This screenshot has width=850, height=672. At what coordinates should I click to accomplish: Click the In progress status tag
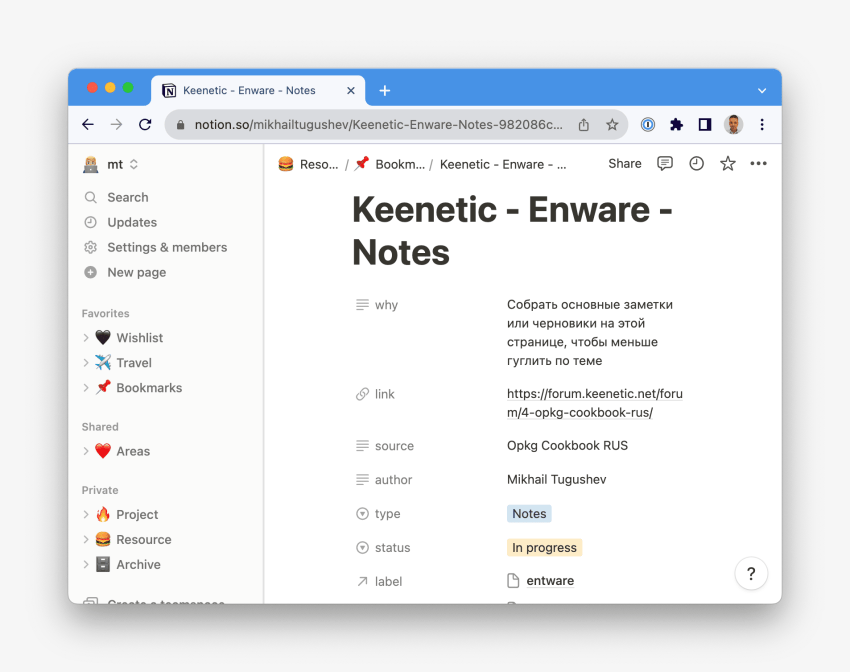click(x=544, y=547)
